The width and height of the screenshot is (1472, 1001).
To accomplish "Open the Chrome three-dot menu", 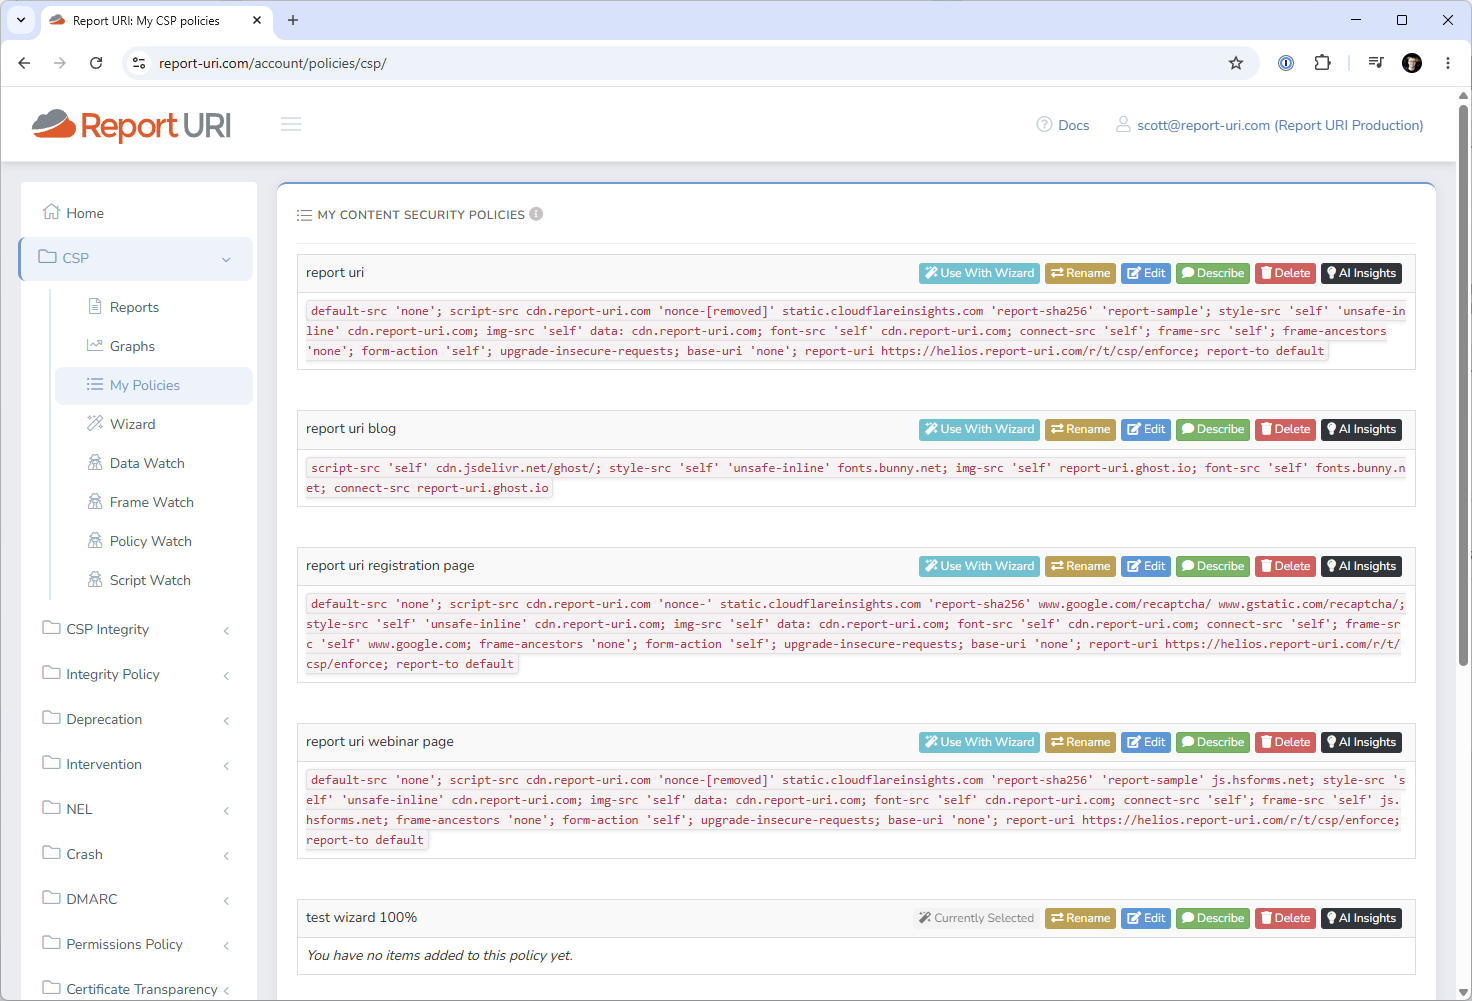I will [x=1448, y=63].
